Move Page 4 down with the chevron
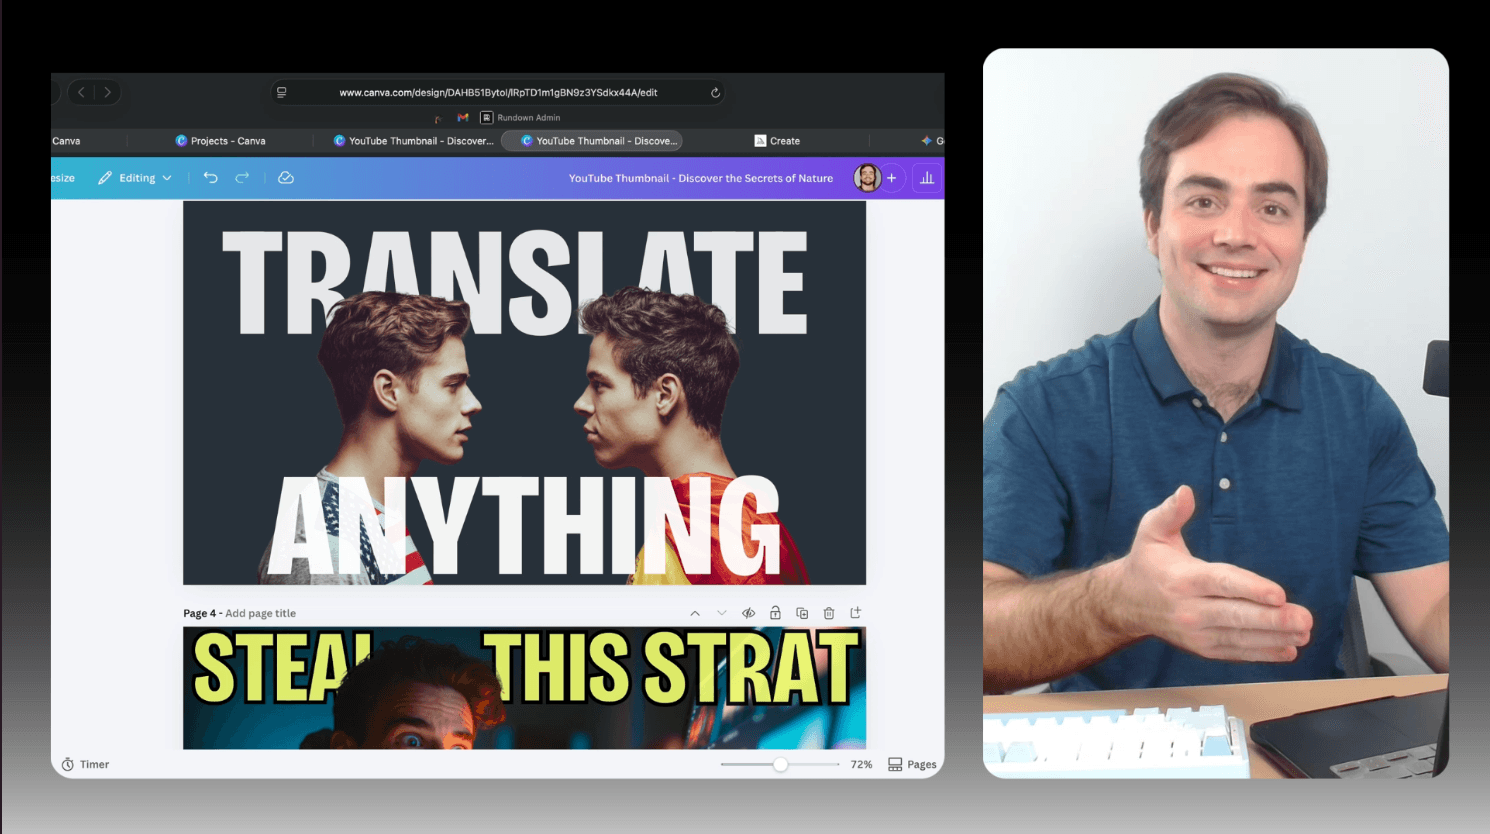Viewport: 1490px width, 834px height. [x=722, y=612]
